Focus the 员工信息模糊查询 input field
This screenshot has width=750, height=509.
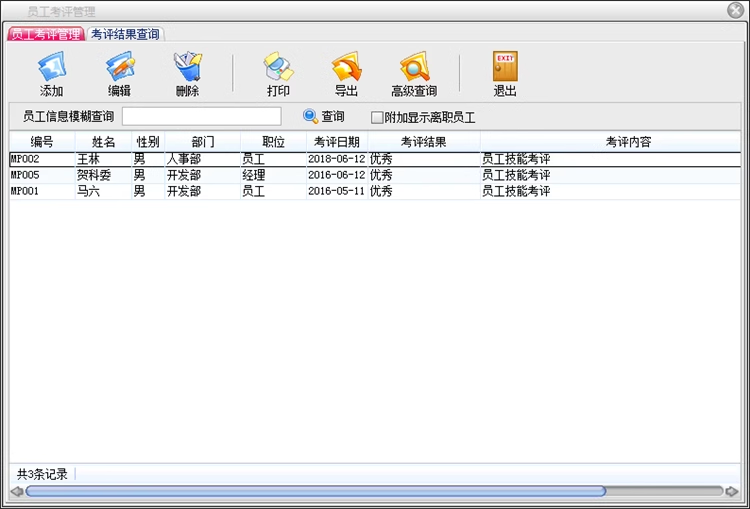click(x=201, y=116)
